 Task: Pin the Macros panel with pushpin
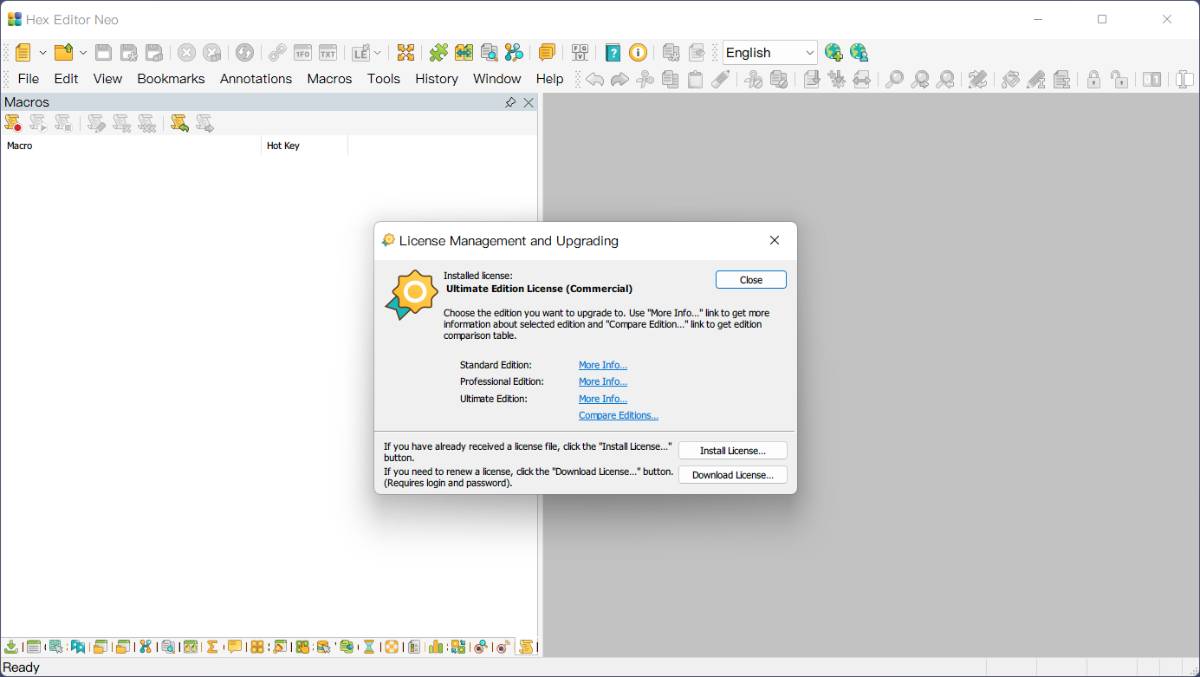click(x=510, y=102)
